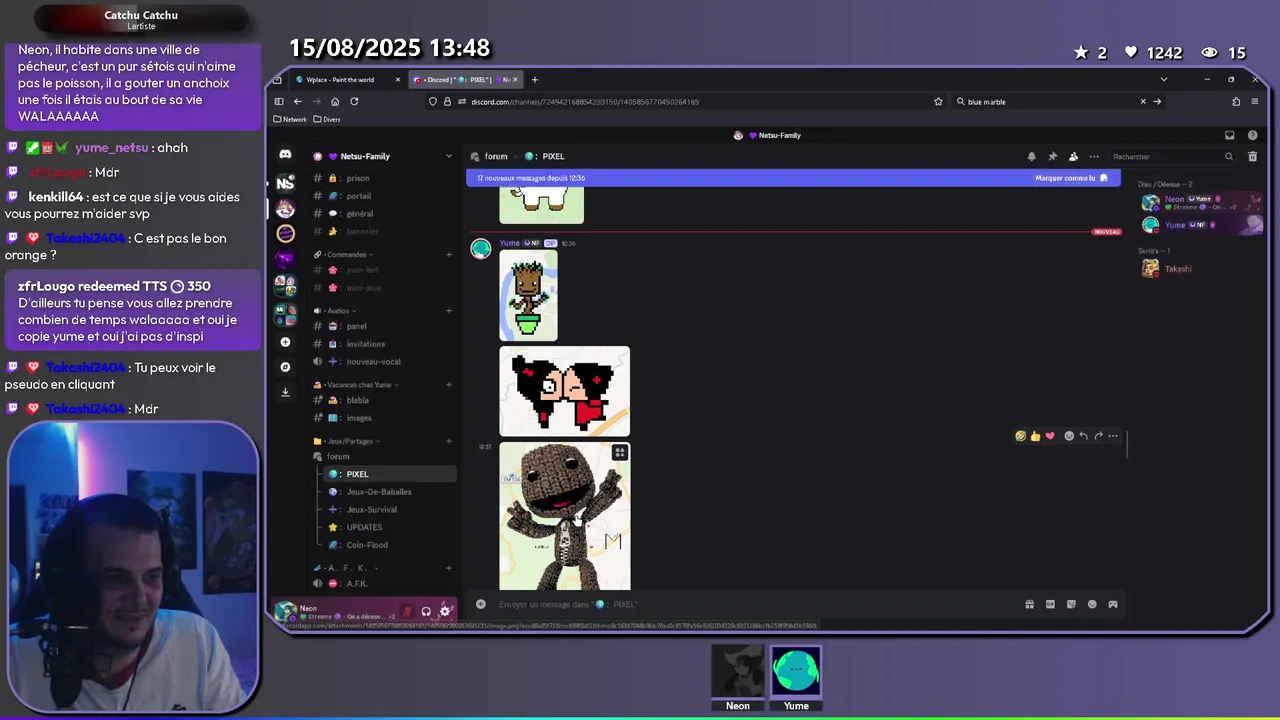Toggle the member list icon
1280x720 pixels.
tap(1073, 156)
